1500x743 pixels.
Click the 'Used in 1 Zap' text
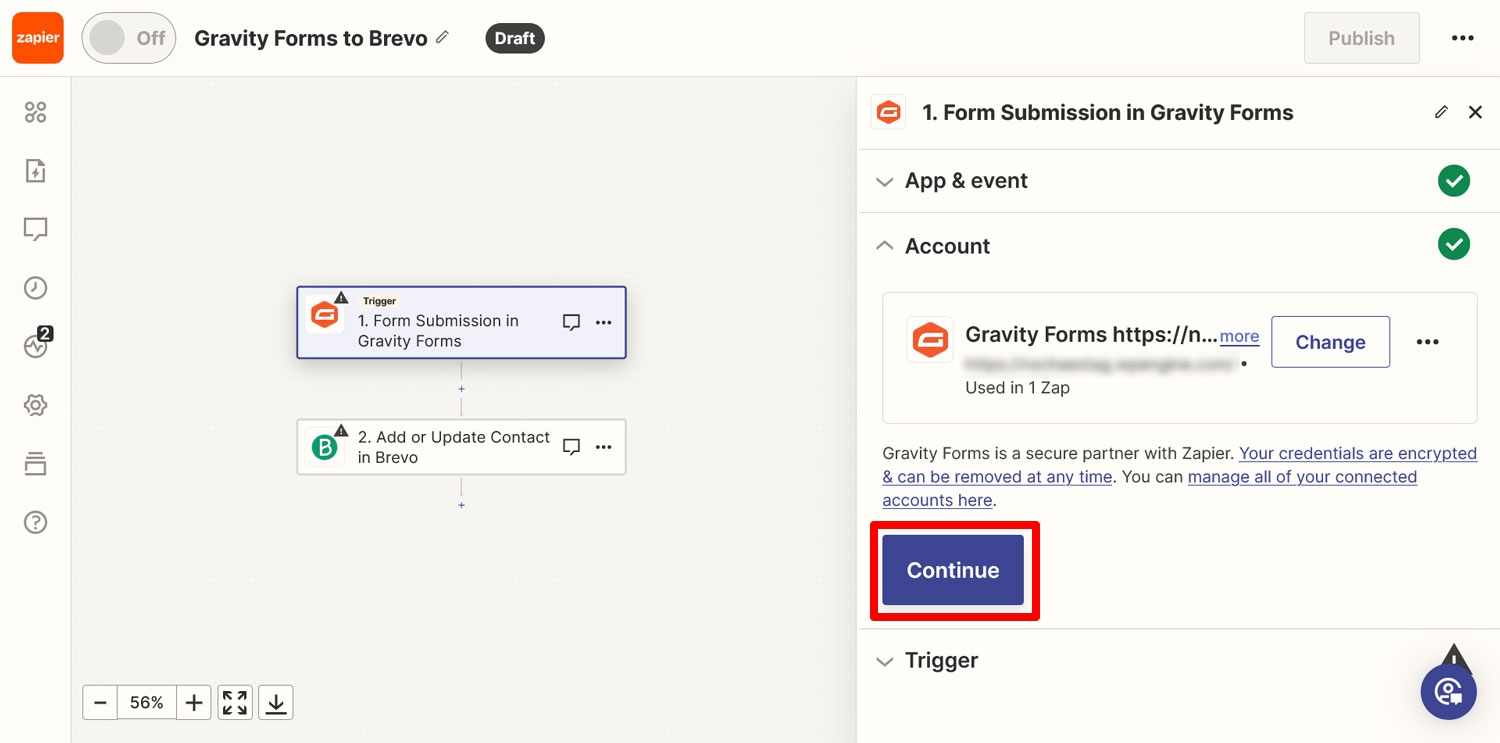(1017, 388)
